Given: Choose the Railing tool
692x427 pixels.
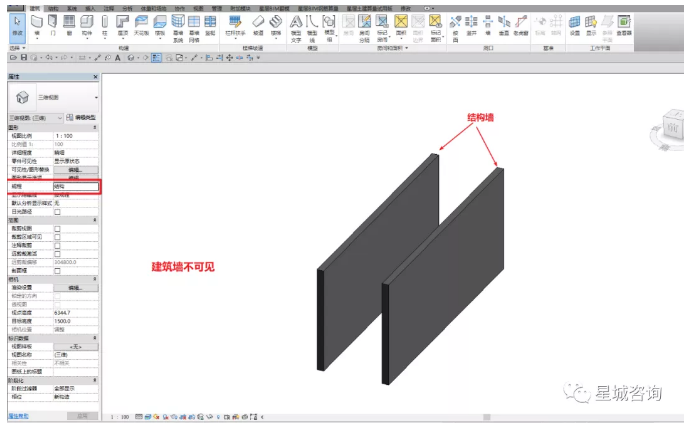Looking at the screenshot, I should 235,25.
